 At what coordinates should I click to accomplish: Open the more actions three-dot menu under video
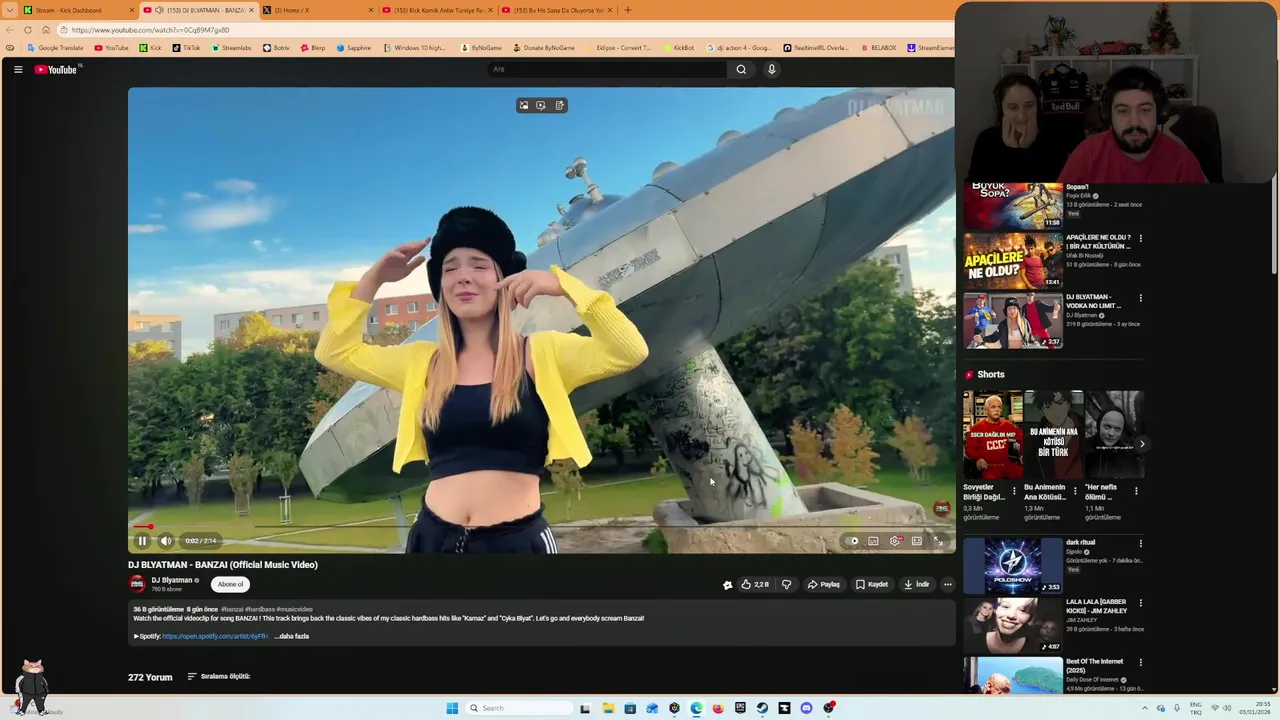pyautogui.click(x=947, y=584)
